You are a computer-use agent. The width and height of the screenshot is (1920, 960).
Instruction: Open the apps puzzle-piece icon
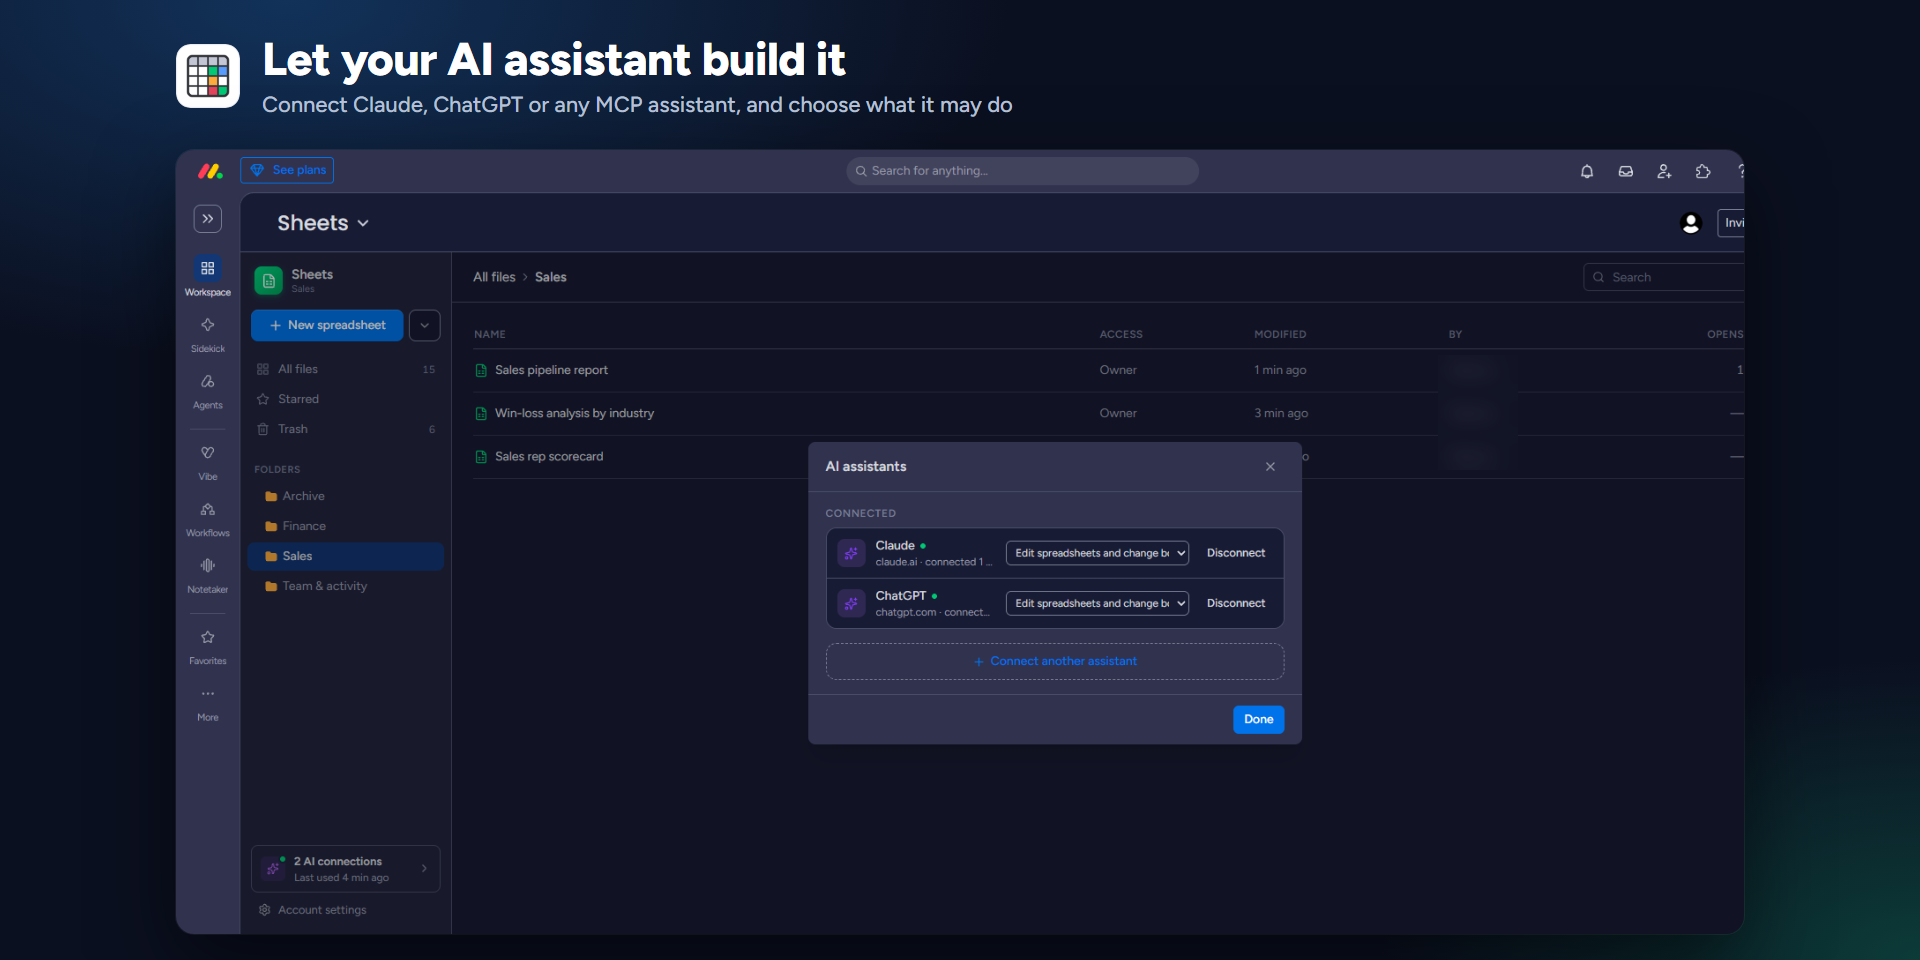pos(1703,171)
